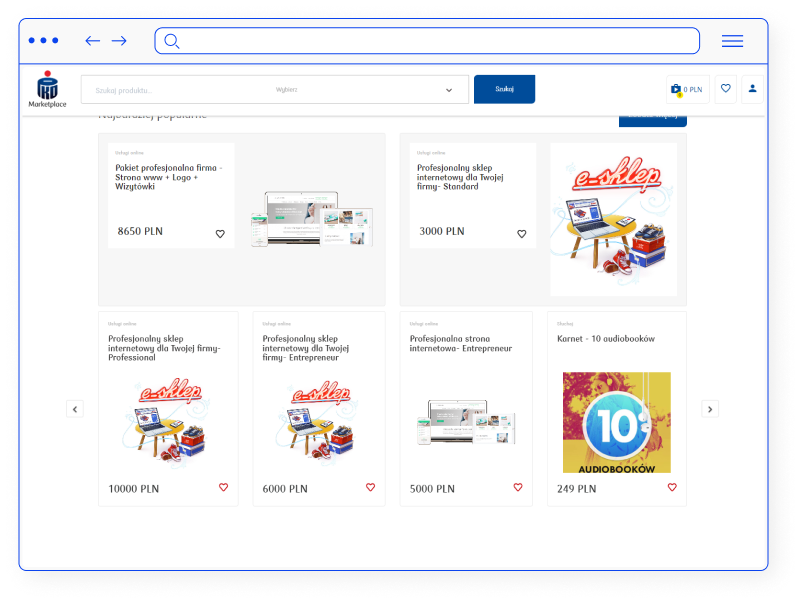This screenshot has height=603, width=801.
Task: Click the blue Szukaj search button
Action: tap(504, 89)
